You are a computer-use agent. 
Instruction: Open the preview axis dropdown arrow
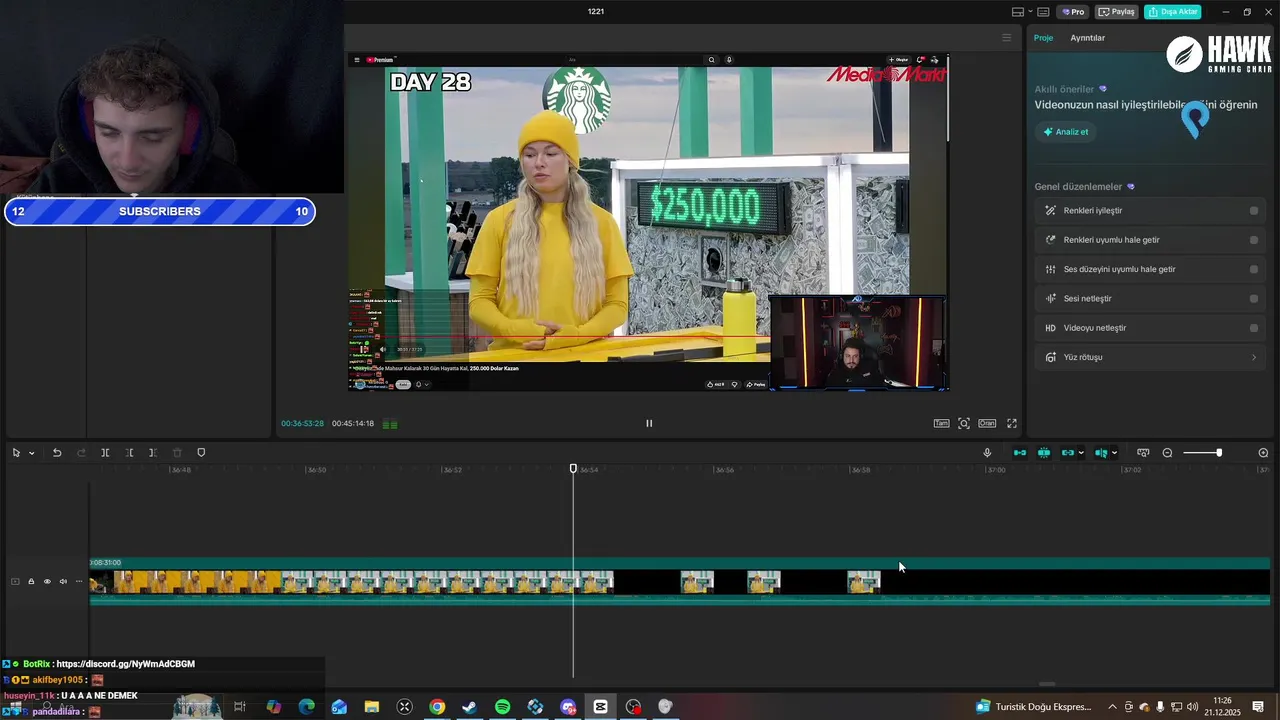click(1114, 453)
